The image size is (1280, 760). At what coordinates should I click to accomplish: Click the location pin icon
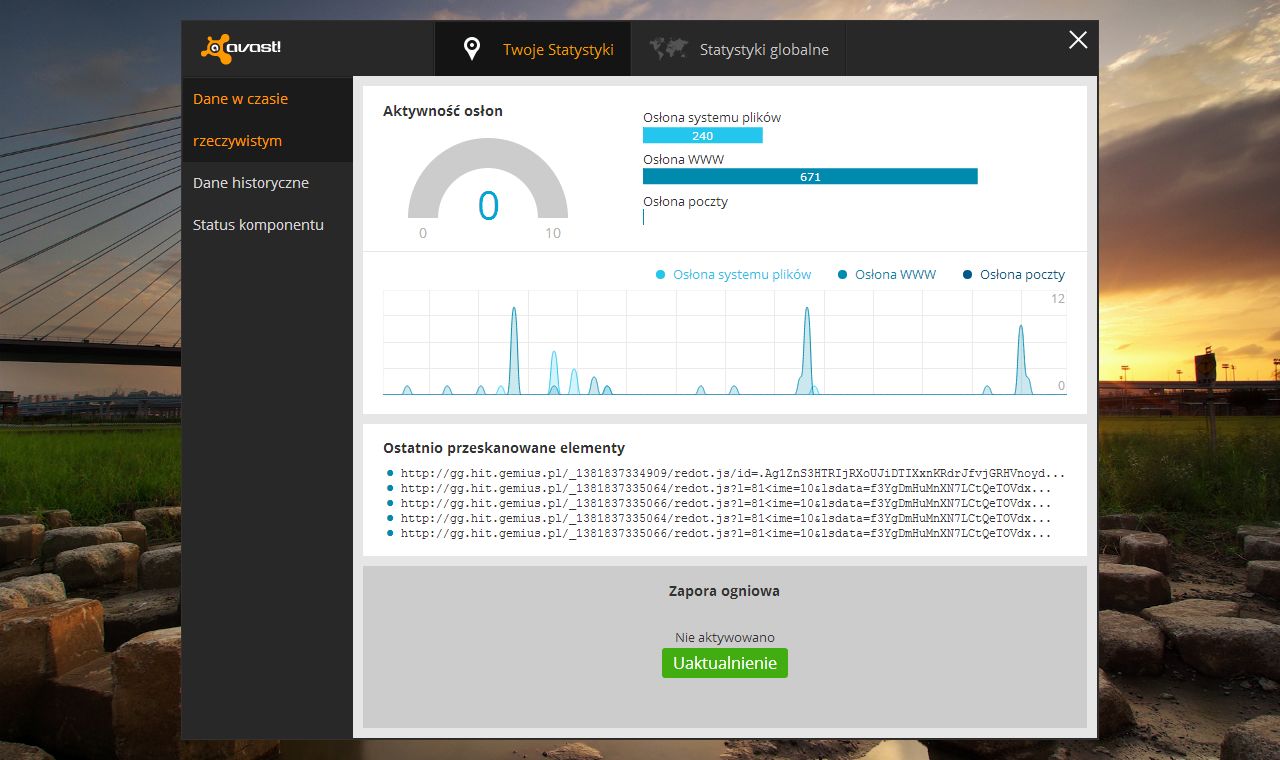click(473, 49)
